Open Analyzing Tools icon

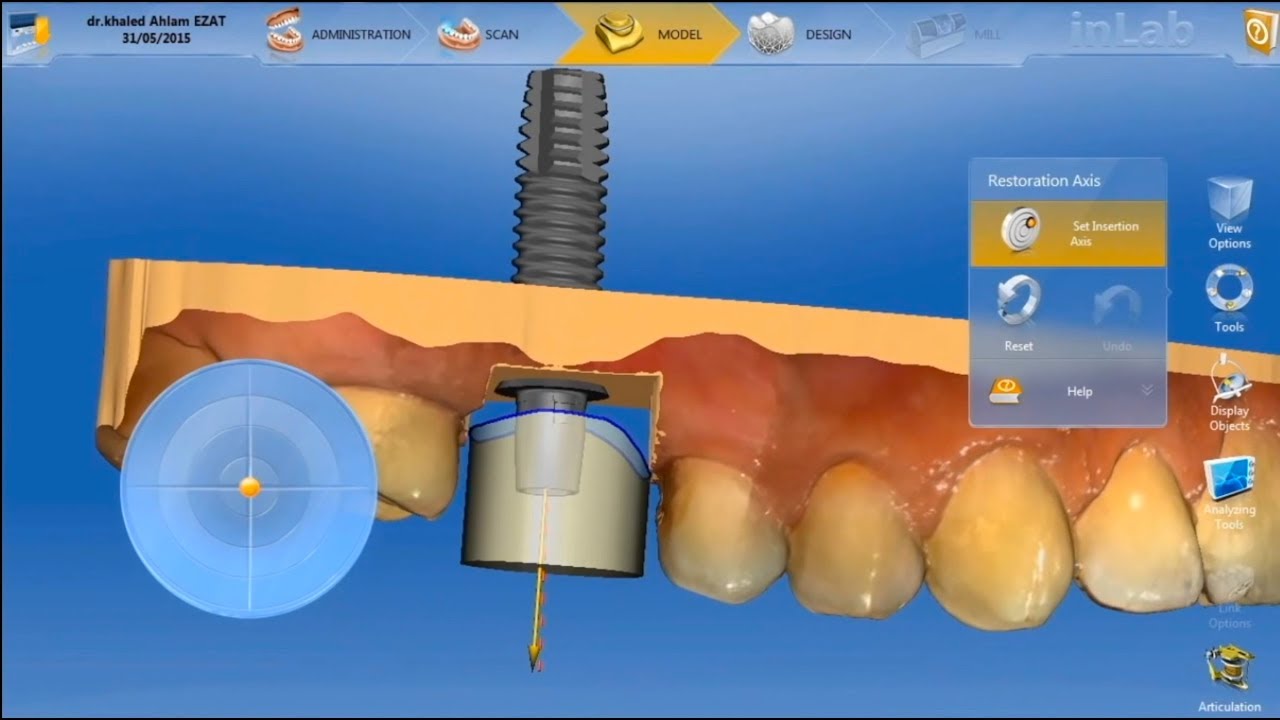click(1229, 478)
